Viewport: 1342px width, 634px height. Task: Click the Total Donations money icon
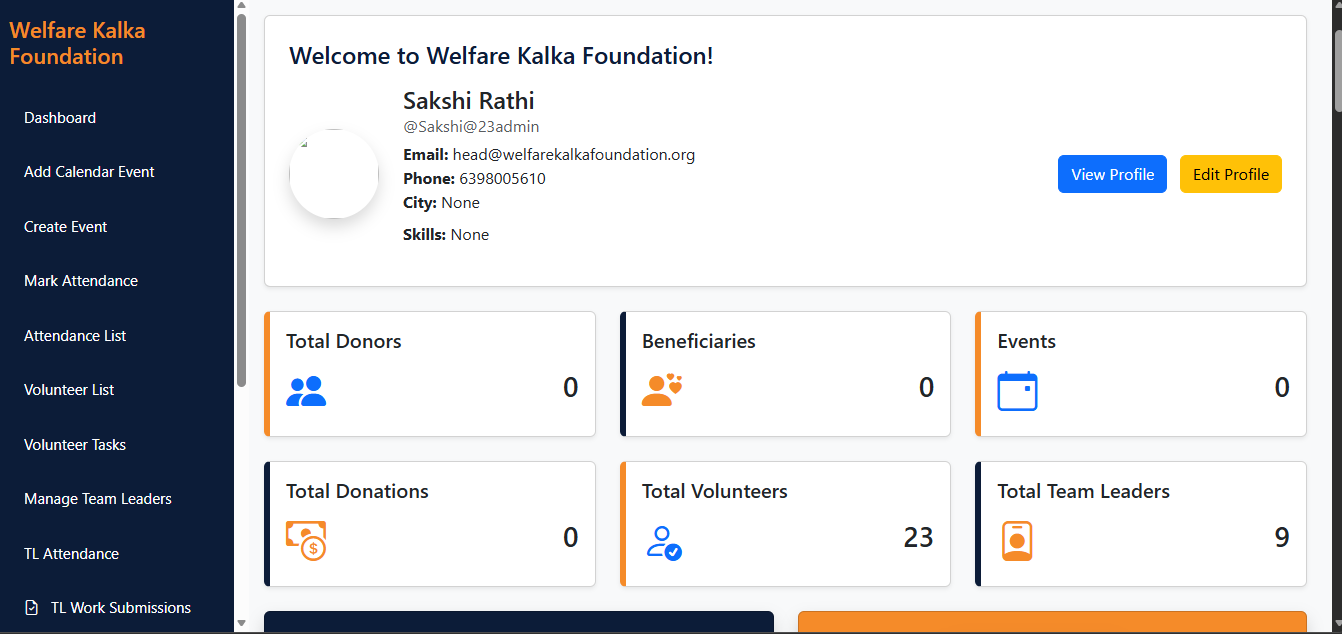(306, 540)
